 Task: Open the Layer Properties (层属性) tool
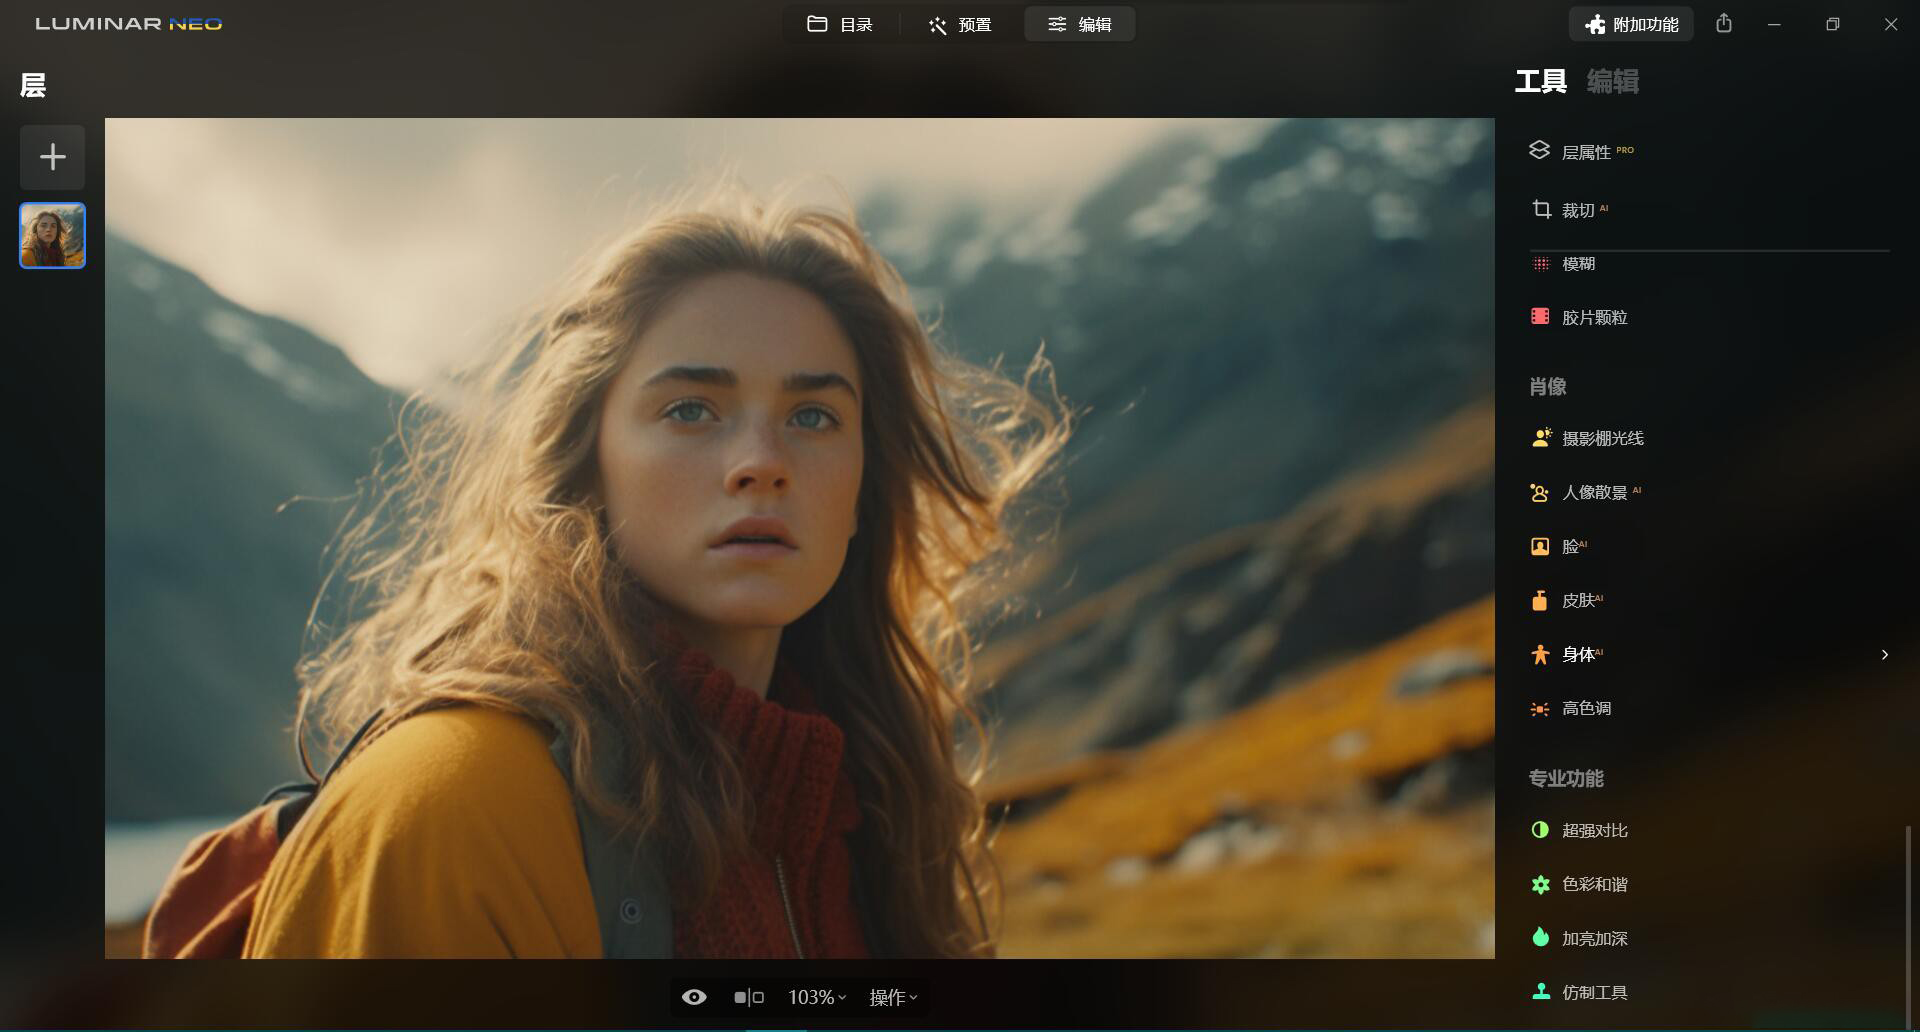1585,152
